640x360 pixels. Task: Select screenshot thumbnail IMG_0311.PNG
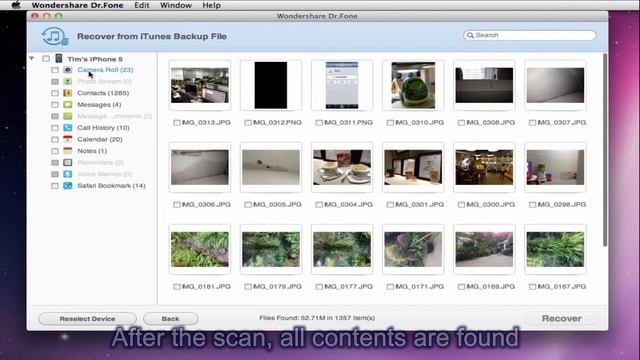342,85
